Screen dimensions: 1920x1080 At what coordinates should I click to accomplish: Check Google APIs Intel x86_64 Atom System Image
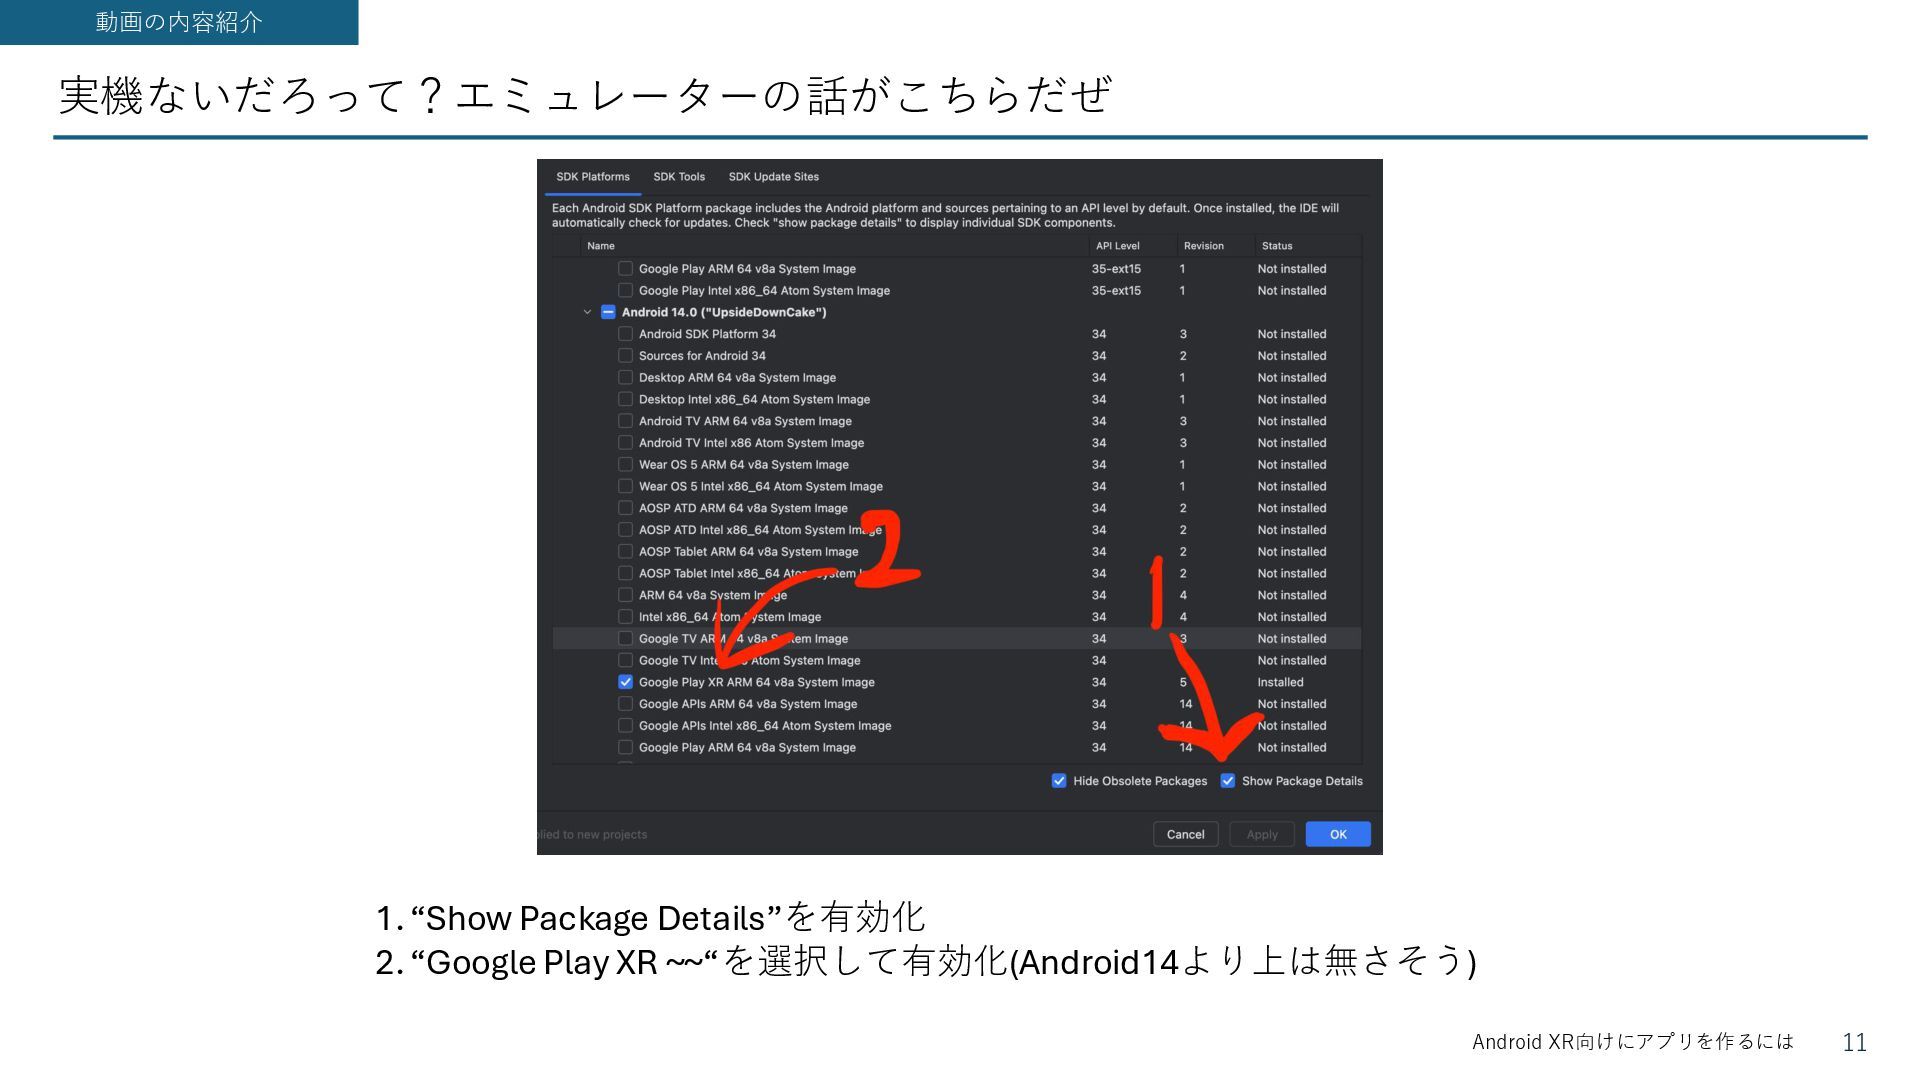click(625, 726)
